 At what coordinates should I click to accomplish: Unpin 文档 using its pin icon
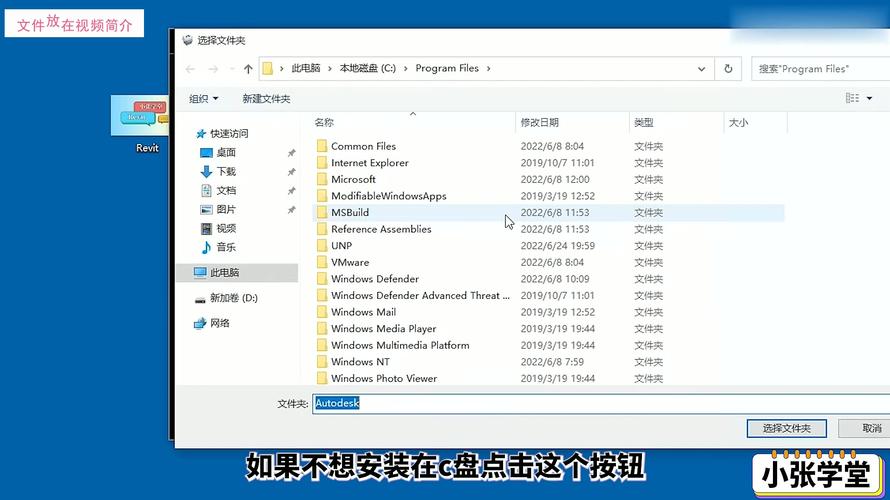click(291, 191)
